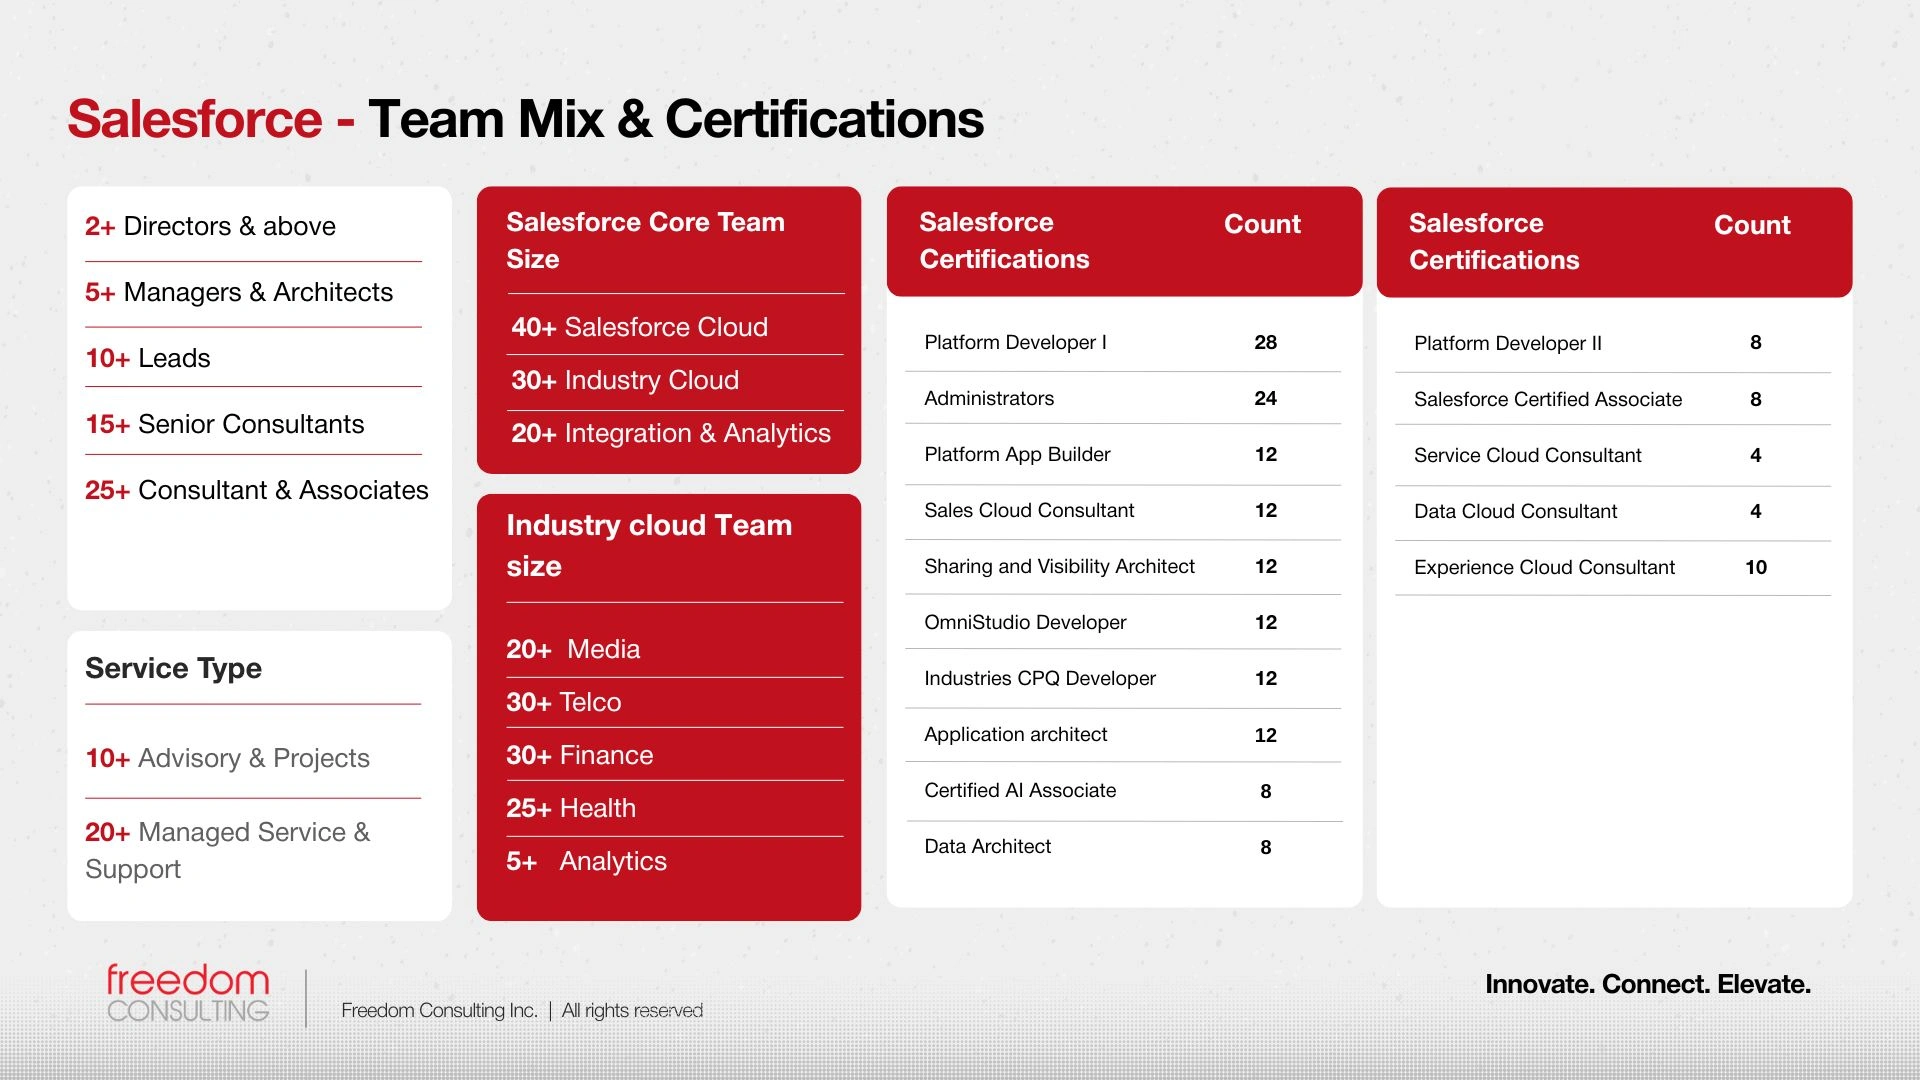This screenshot has height=1080, width=1920.
Task: Select '2+ Directors & above' row
Action: pyautogui.click(x=210, y=226)
